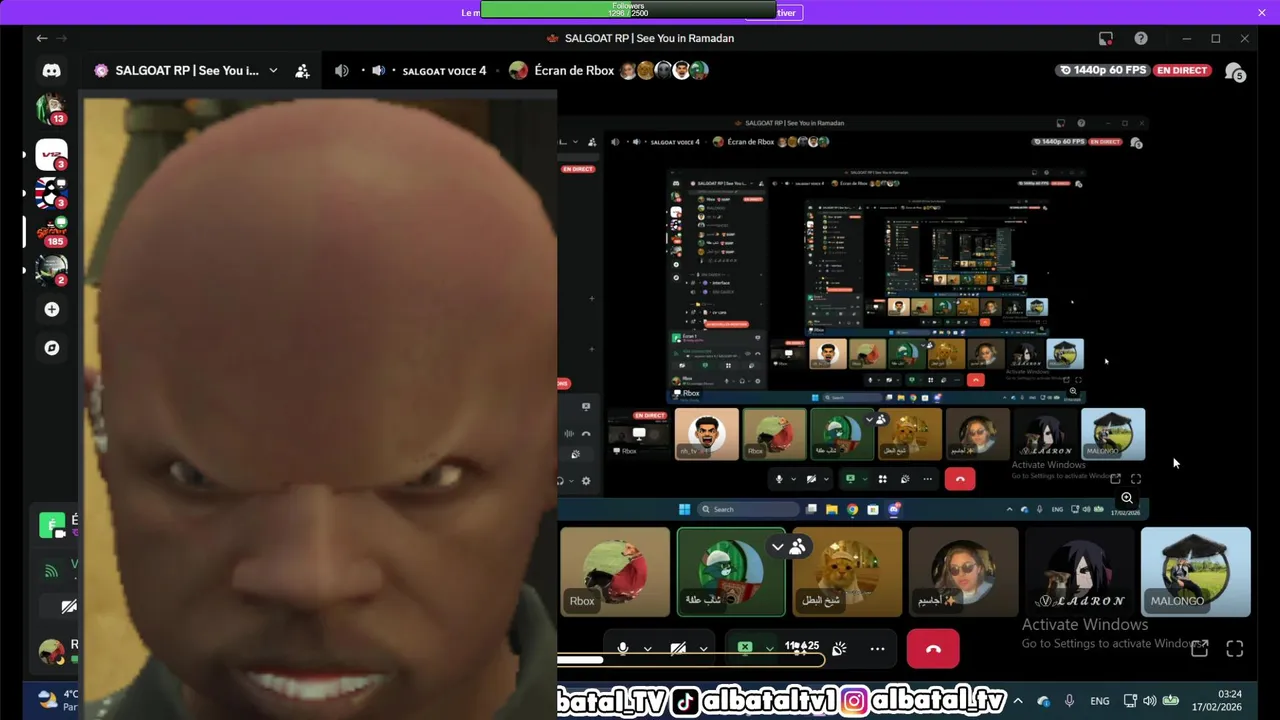
Task: Disconnect call with red hang-up button
Action: 933,649
